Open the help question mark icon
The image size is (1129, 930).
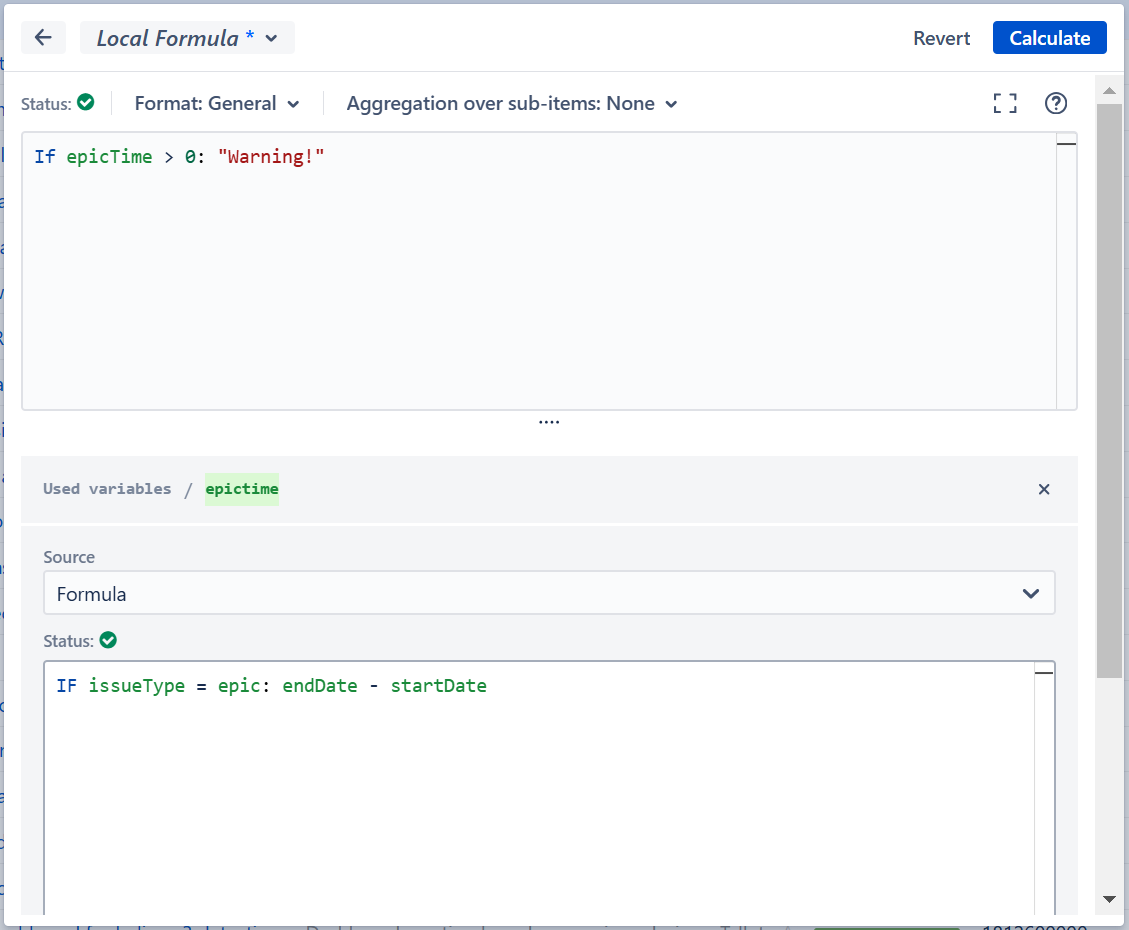pyautogui.click(x=1055, y=103)
